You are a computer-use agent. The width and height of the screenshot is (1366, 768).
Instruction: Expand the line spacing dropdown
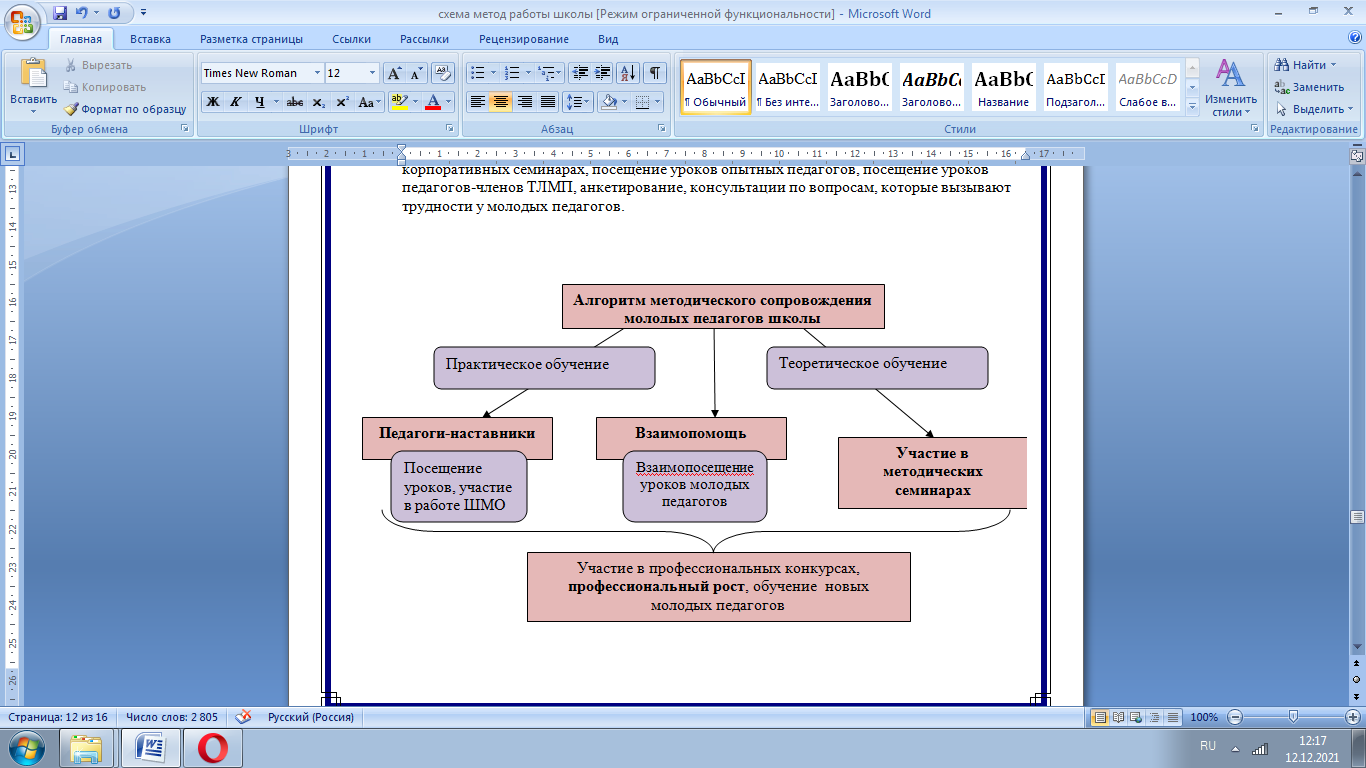click(x=586, y=102)
